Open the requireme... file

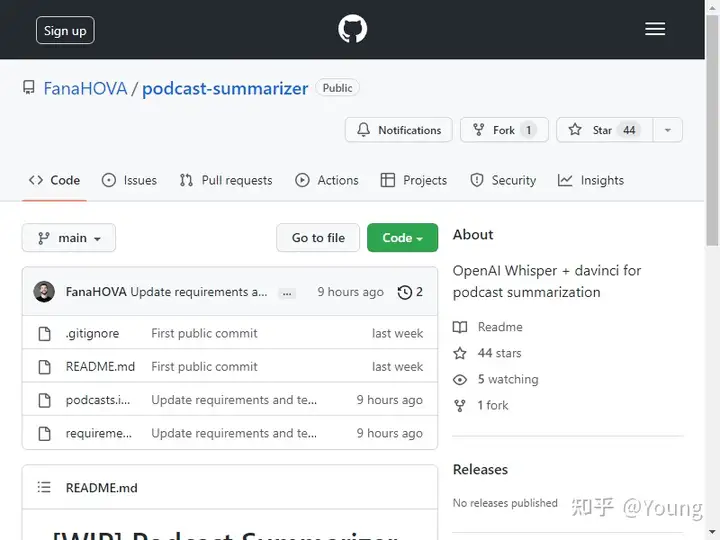[99, 433]
